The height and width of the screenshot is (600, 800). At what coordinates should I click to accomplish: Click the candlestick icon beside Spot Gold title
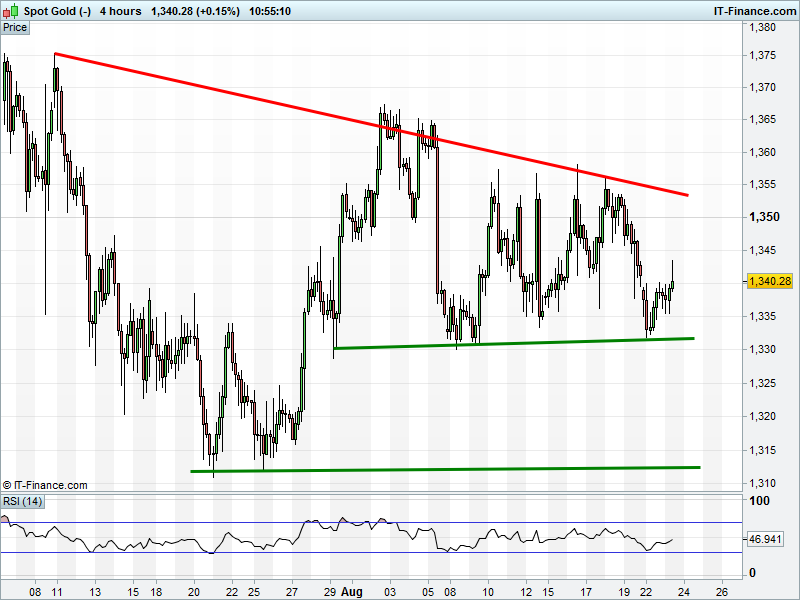[x=10, y=11]
